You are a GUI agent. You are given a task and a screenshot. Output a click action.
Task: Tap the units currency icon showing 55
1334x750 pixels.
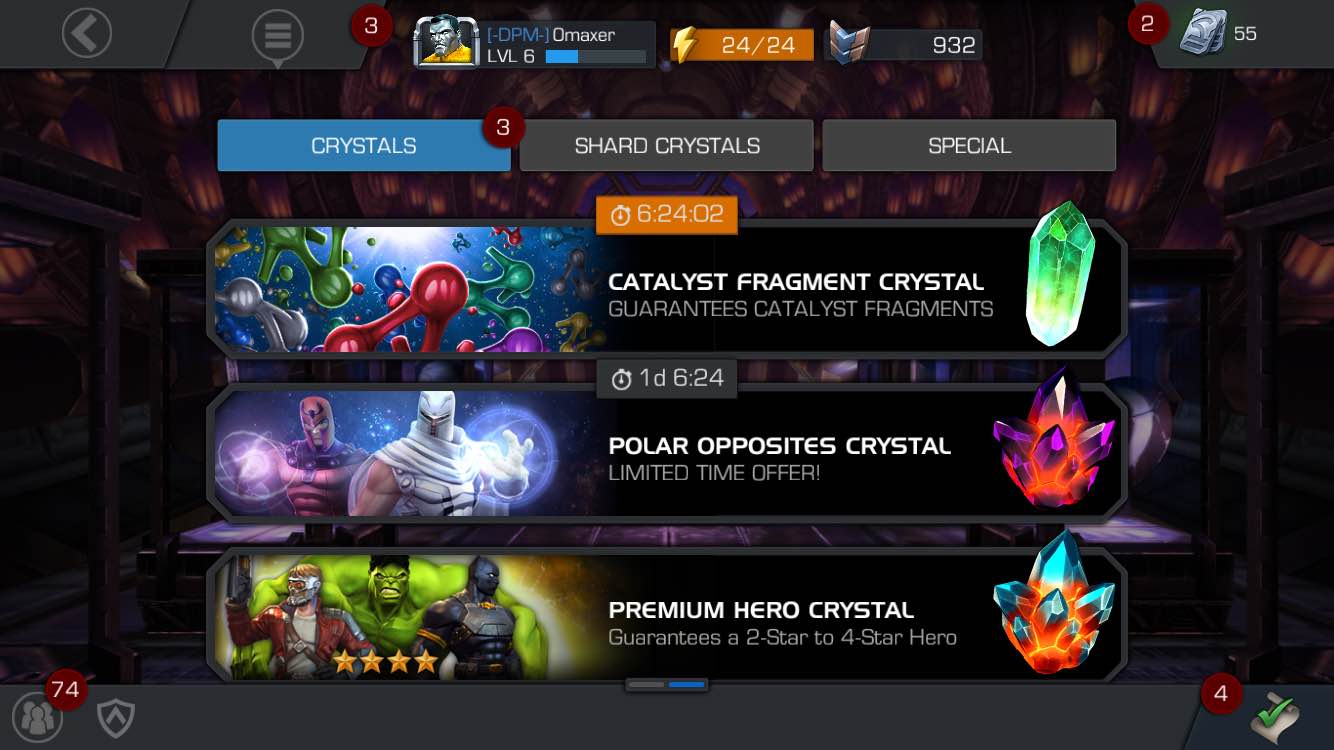click(x=1203, y=32)
